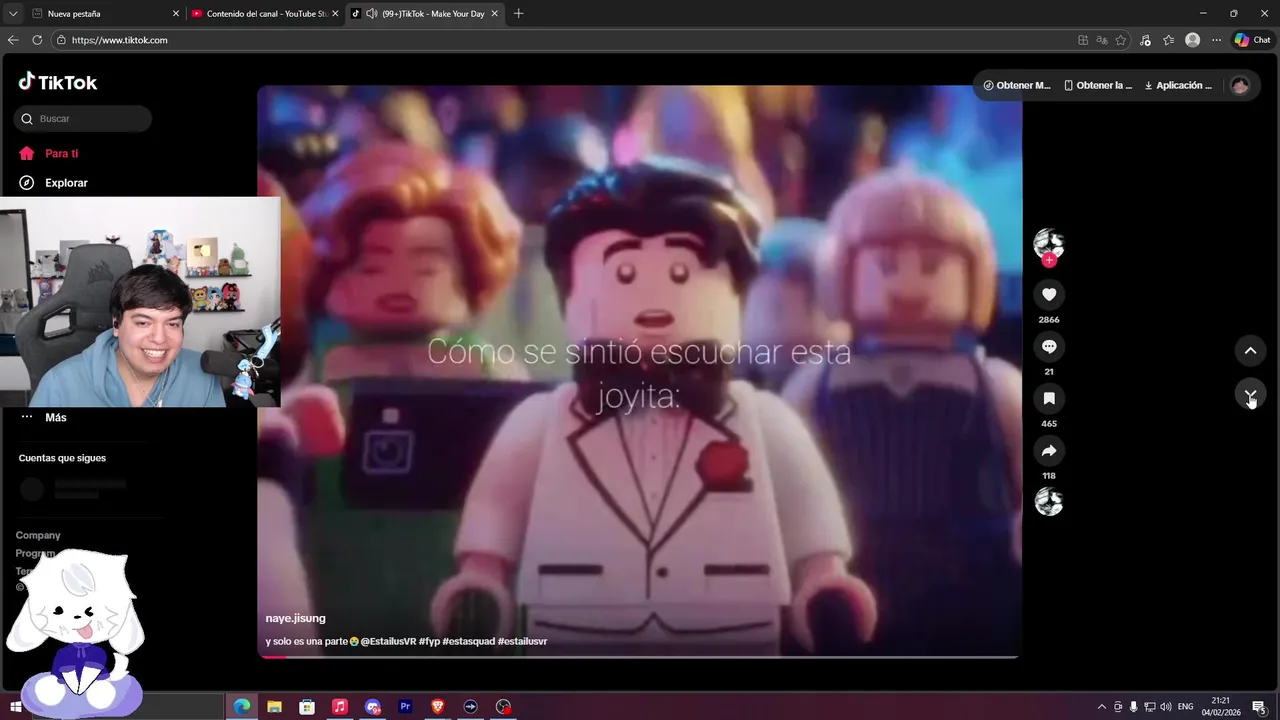Add the page to favorites with the star
1280x720 pixels.
1121,40
